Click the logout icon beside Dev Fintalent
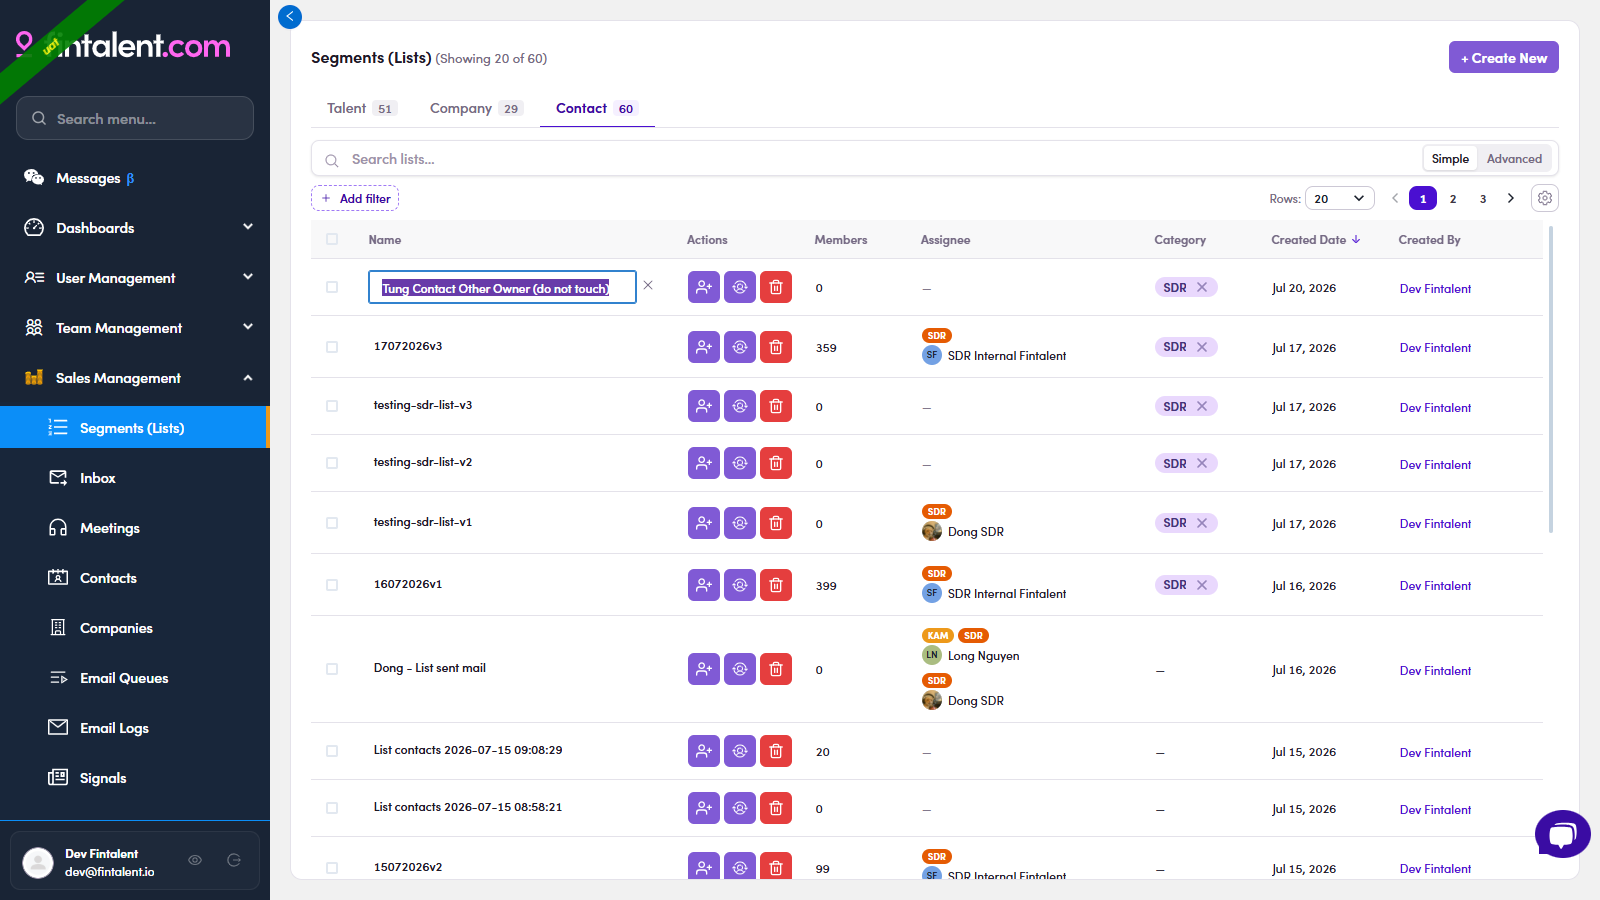The image size is (1600, 900). 234,860
